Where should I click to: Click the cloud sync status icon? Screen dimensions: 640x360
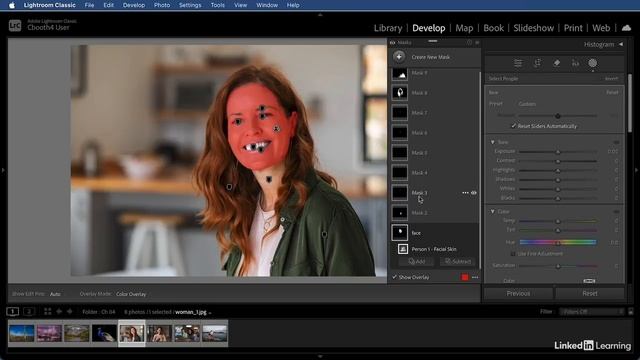click(x=626, y=28)
